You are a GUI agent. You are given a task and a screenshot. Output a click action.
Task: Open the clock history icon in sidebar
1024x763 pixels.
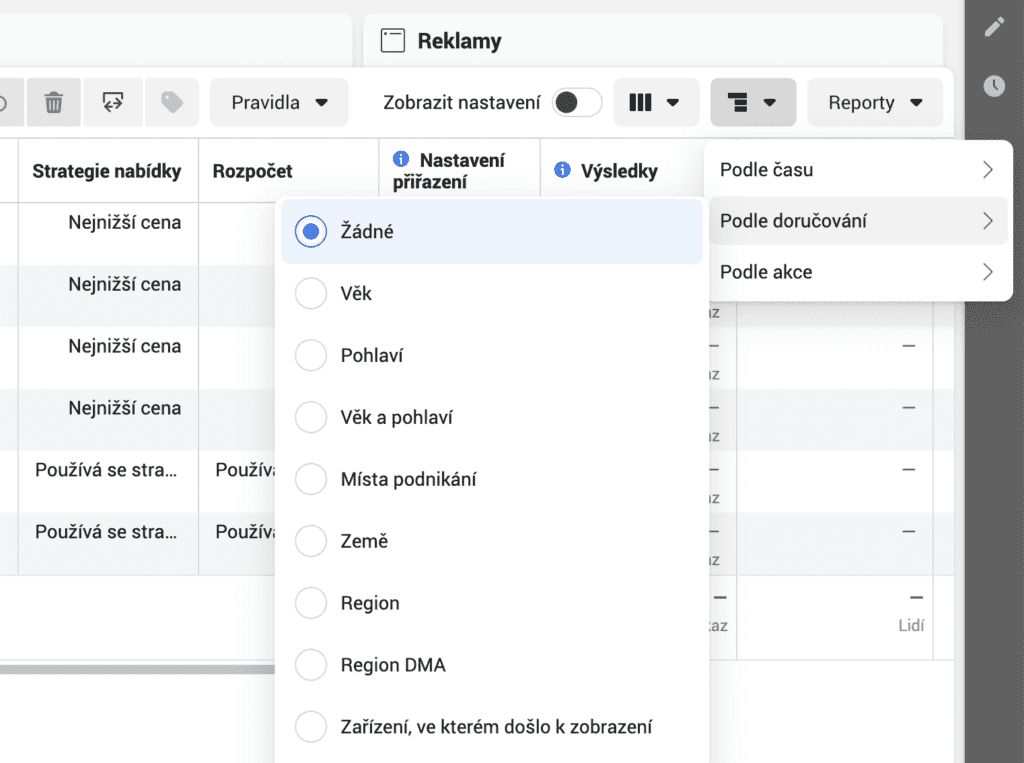click(x=994, y=86)
